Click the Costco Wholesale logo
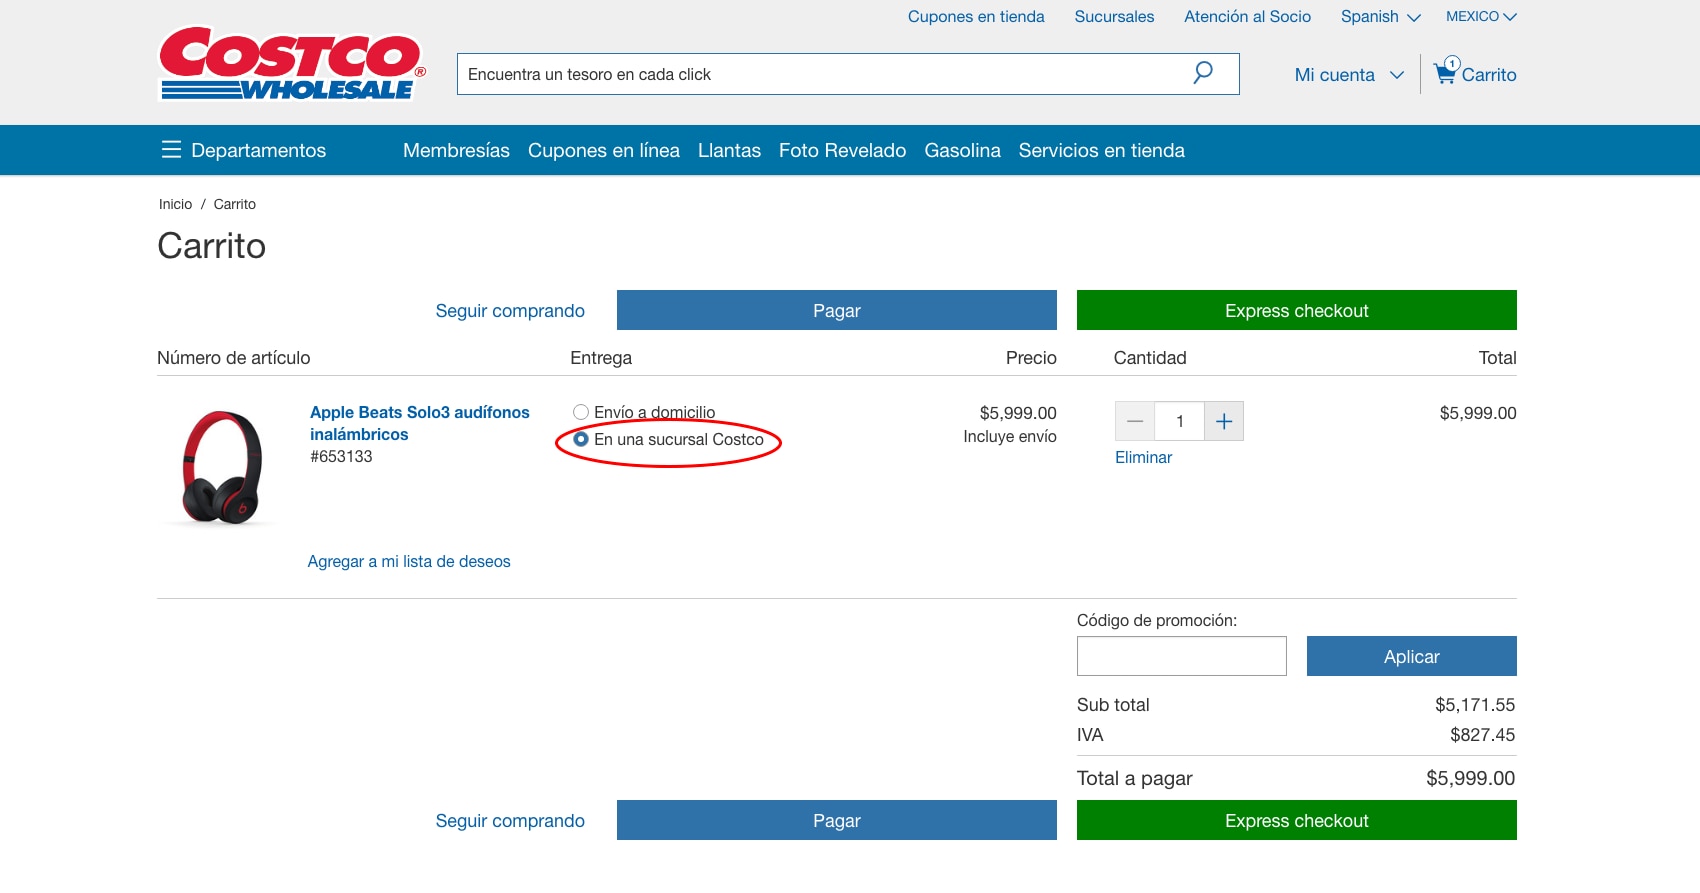The height and width of the screenshot is (893, 1700). pyautogui.click(x=292, y=64)
